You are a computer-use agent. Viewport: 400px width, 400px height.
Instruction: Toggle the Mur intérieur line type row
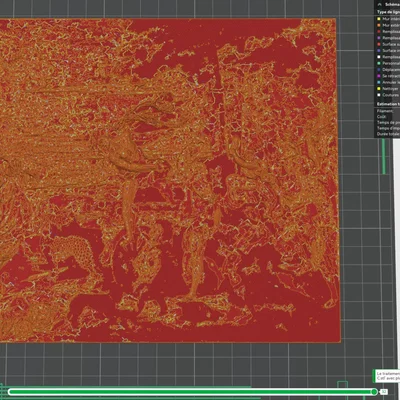(388, 19)
